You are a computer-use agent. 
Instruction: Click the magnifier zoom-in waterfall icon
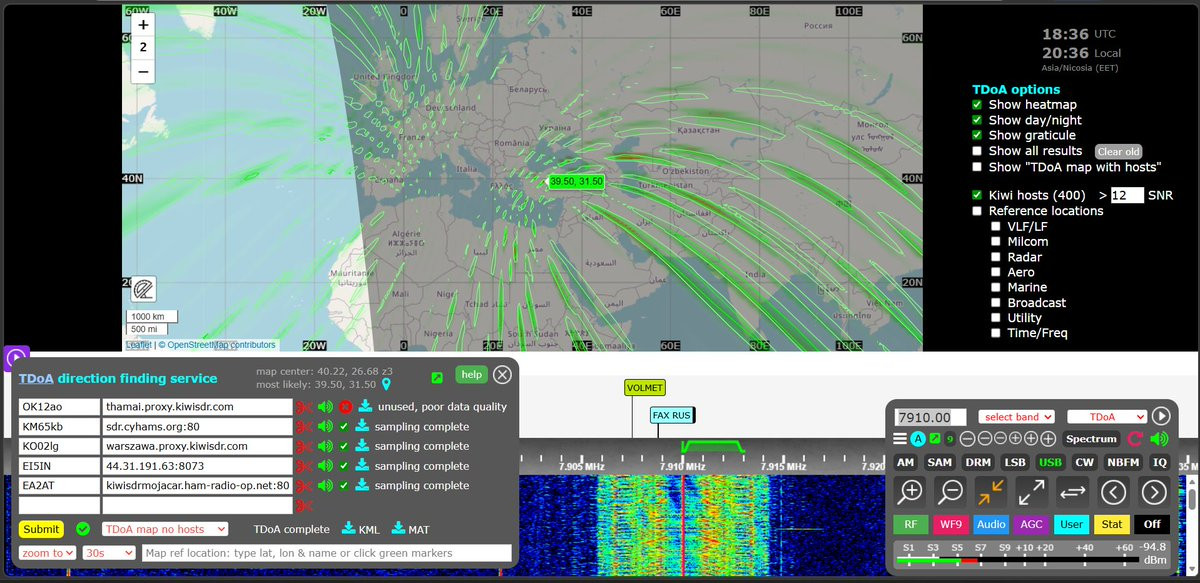(x=910, y=492)
